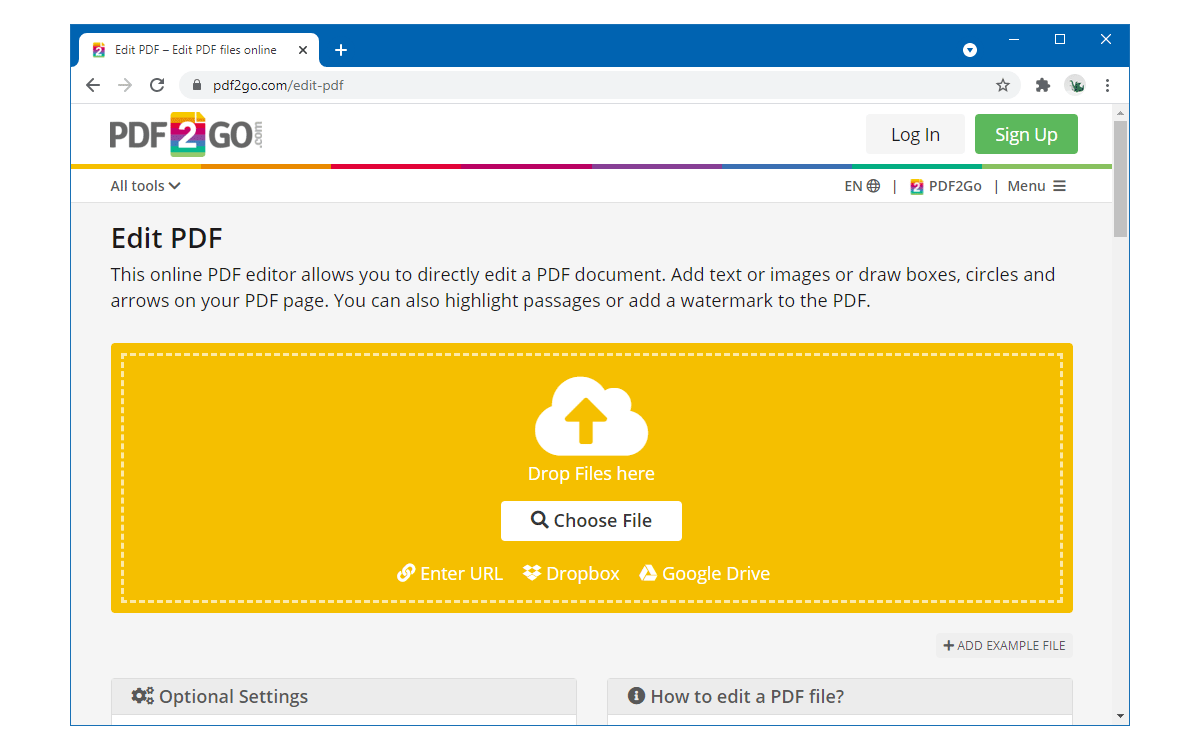
Task: Open the EN language selector
Action: (862, 186)
